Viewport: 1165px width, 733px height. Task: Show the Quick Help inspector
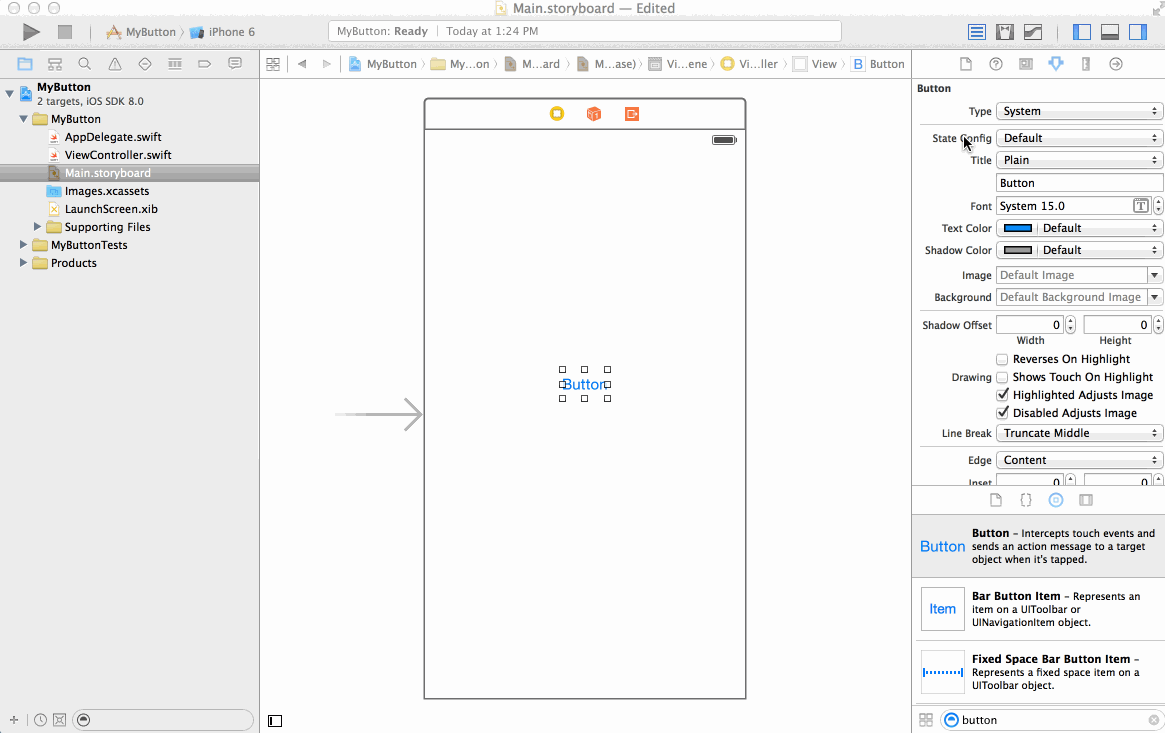point(996,64)
